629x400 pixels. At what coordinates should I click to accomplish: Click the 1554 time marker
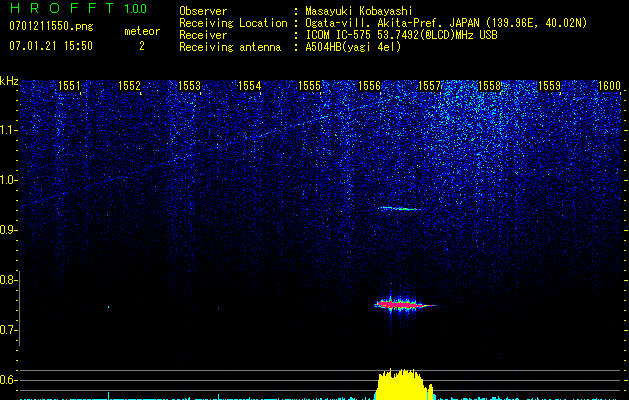(x=250, y=86)
